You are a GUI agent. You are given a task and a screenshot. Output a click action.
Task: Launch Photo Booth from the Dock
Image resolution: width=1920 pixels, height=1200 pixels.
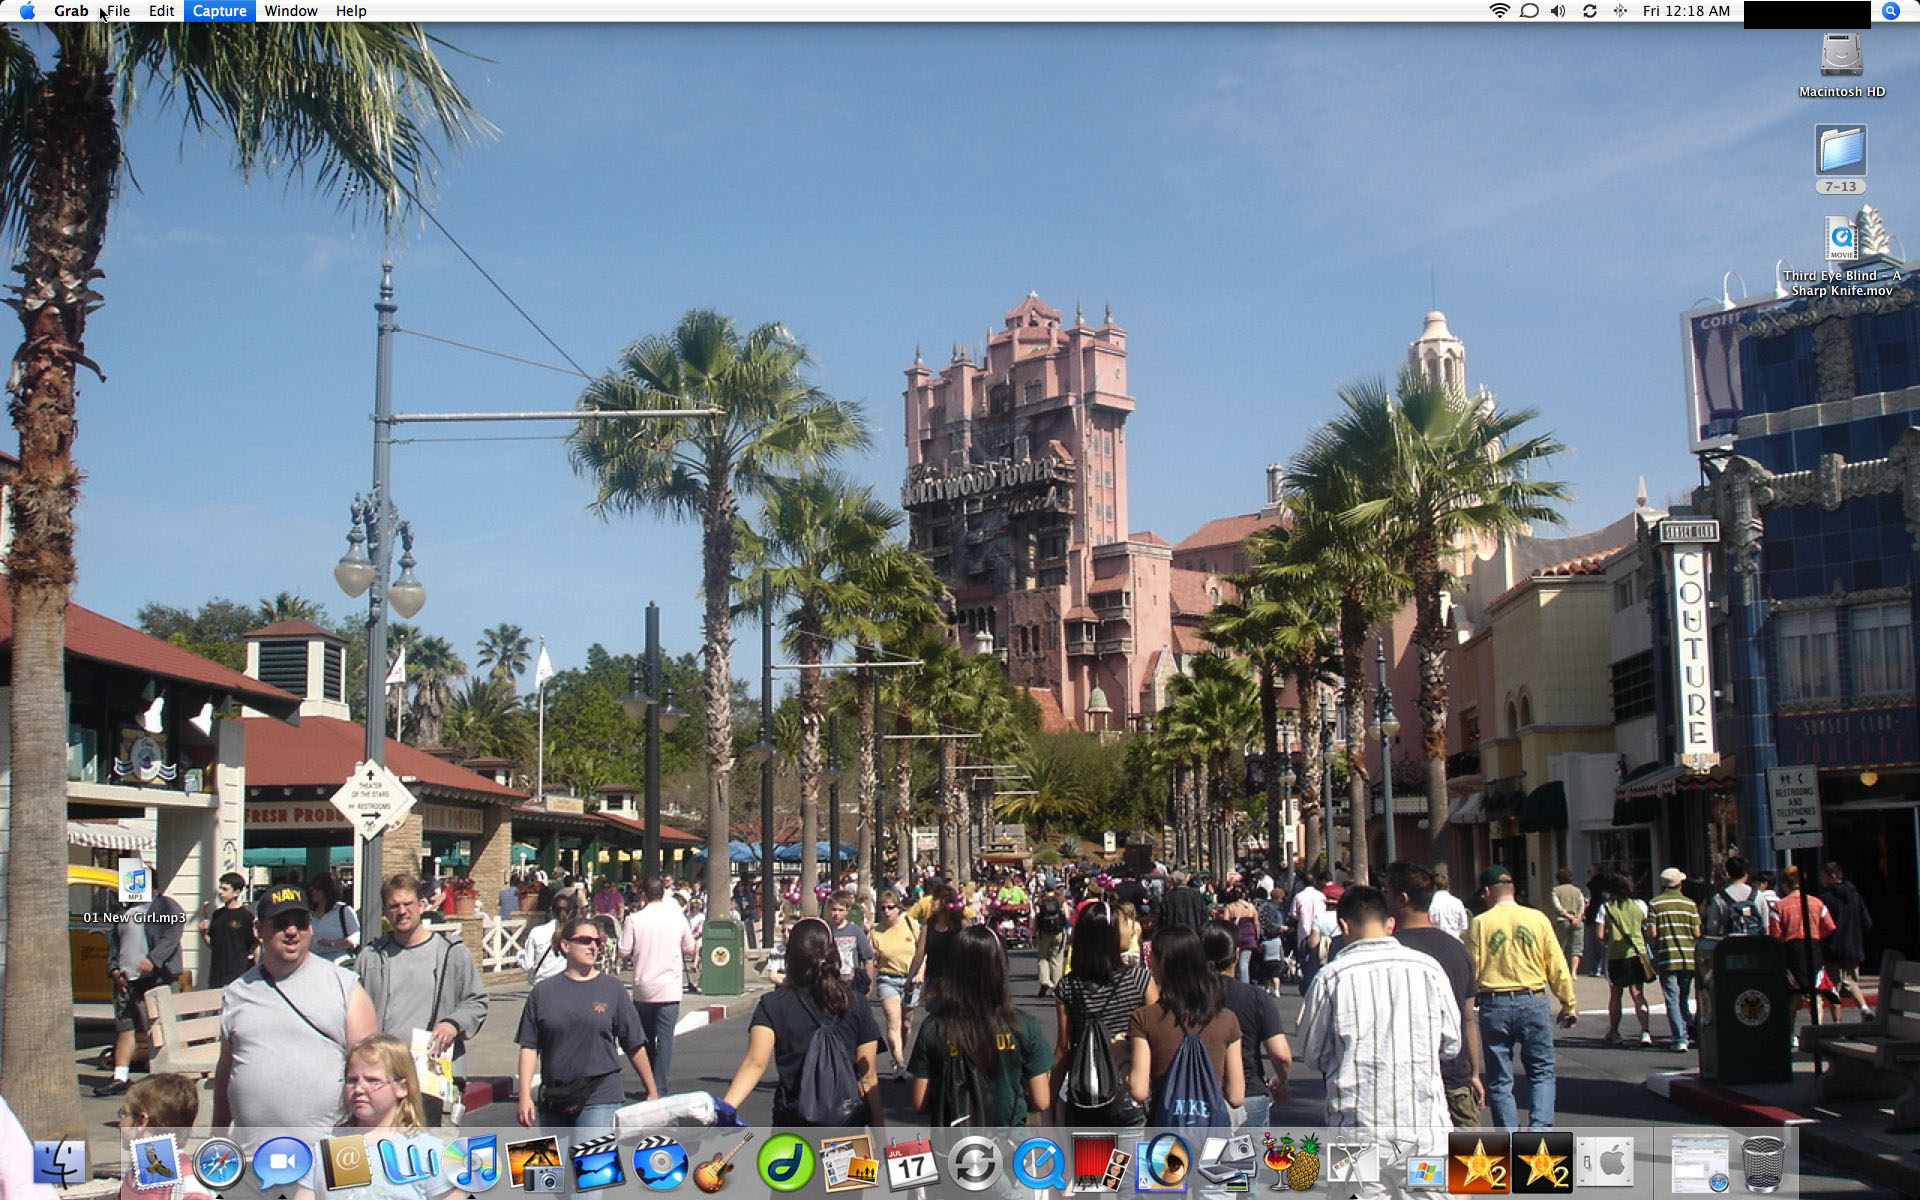(1101, 1164)
